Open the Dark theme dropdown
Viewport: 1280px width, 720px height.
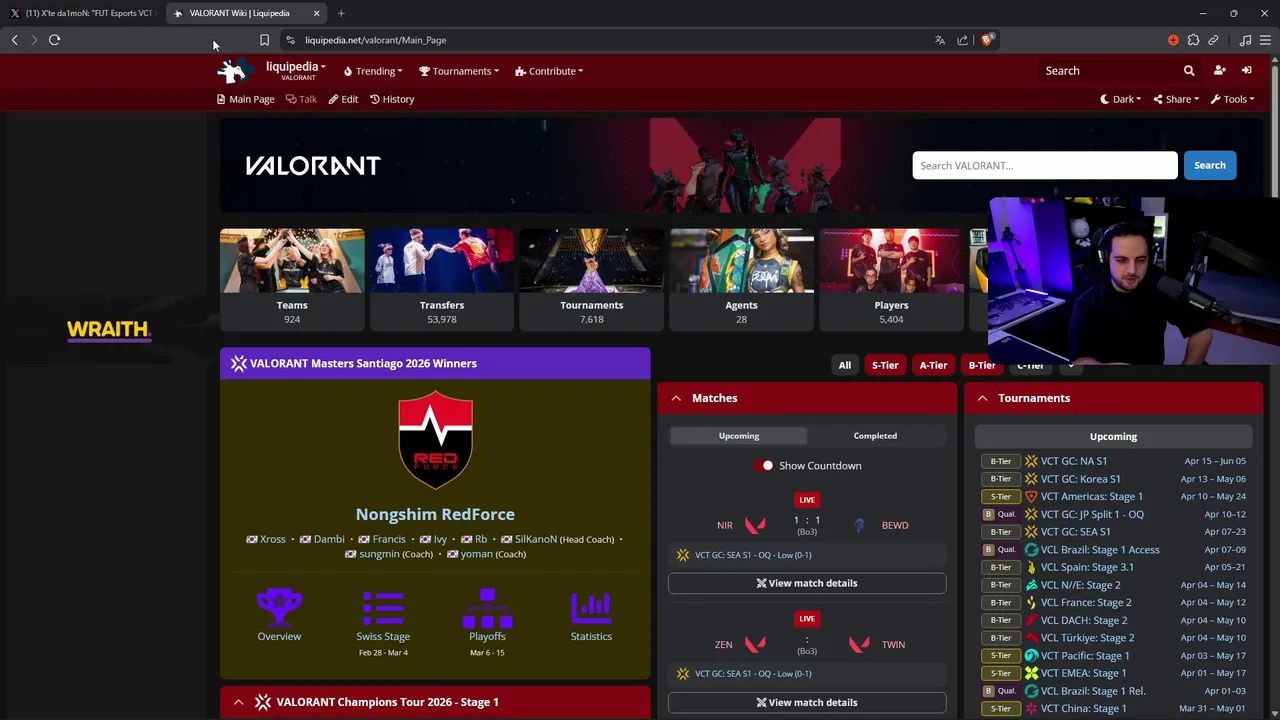(x=1121, y=99)
